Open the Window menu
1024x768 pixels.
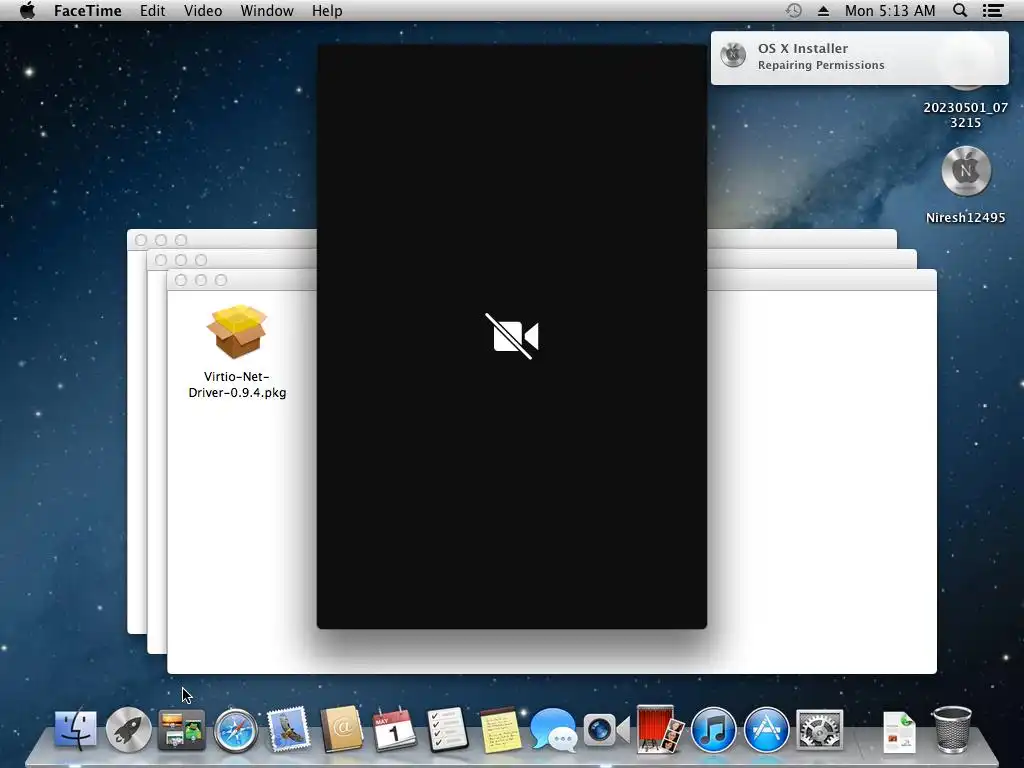point(266,11)
